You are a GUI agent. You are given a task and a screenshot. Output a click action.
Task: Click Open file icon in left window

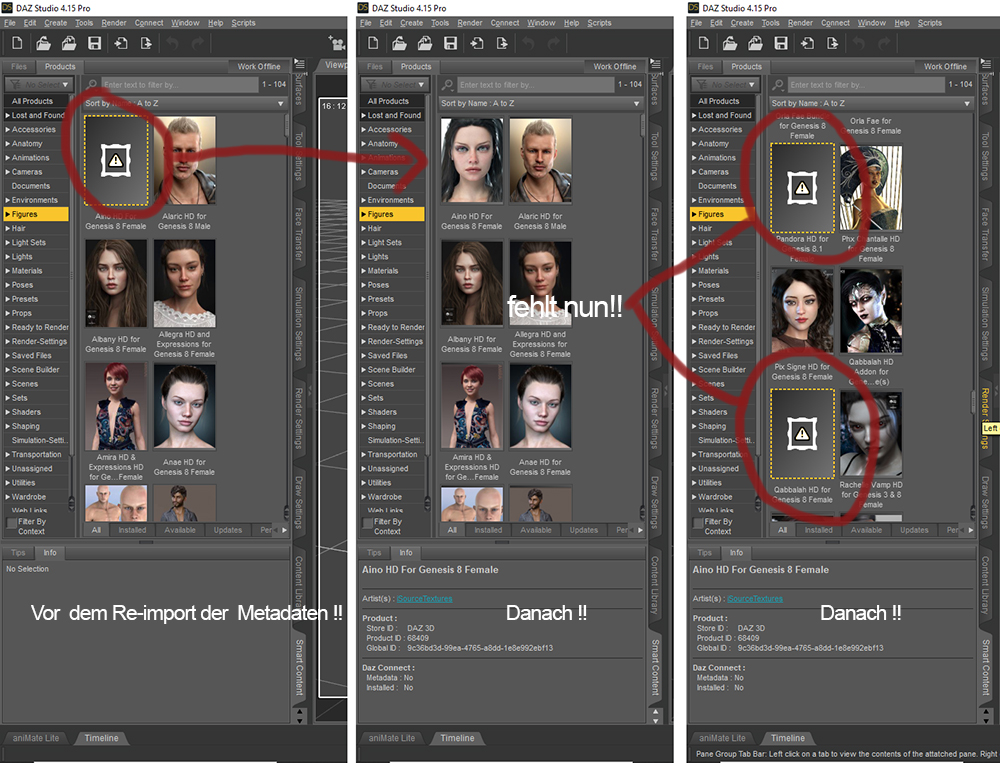pyautogui.click(x=43, y=43)
